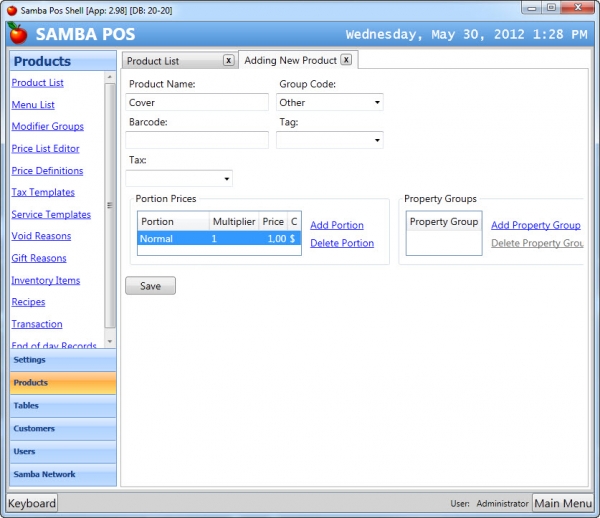Maximize the Samba POS window
This screenshot has width=600, height=518.
click(x=551, y=8)
